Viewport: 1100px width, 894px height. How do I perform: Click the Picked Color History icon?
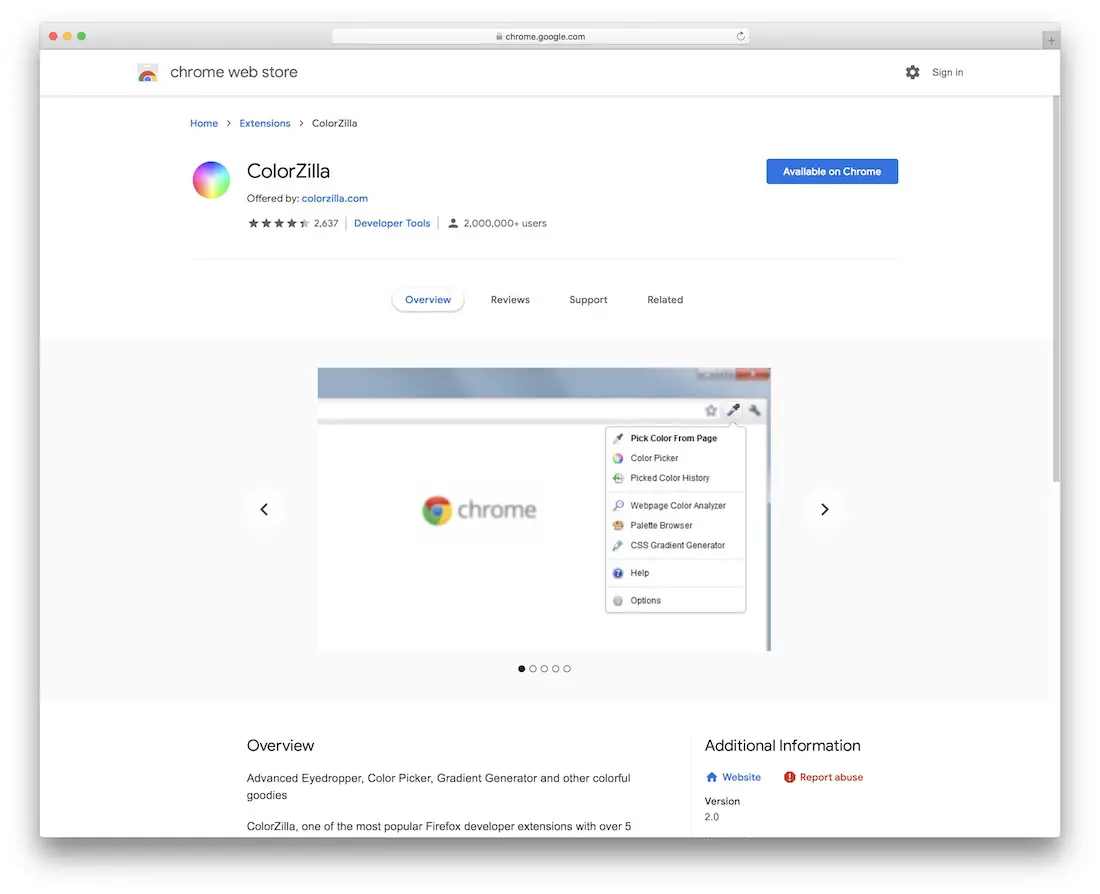pos(618,478)
